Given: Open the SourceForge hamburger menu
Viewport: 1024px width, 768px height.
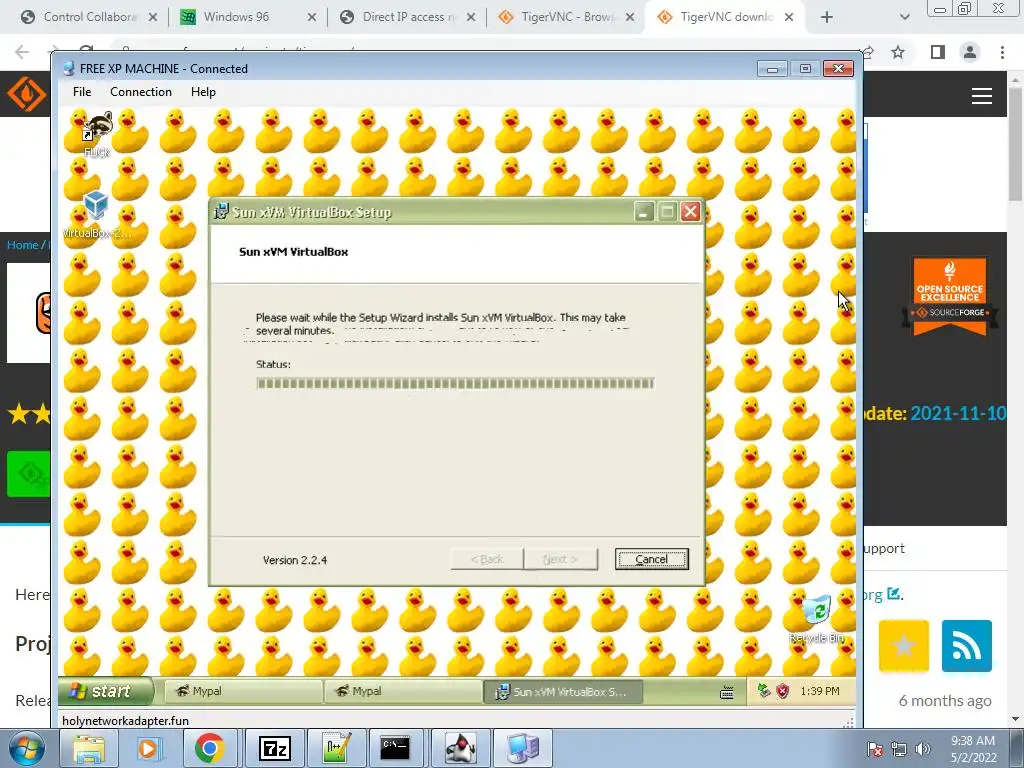Looking at the screenshot, I should (x=982, y=96).
